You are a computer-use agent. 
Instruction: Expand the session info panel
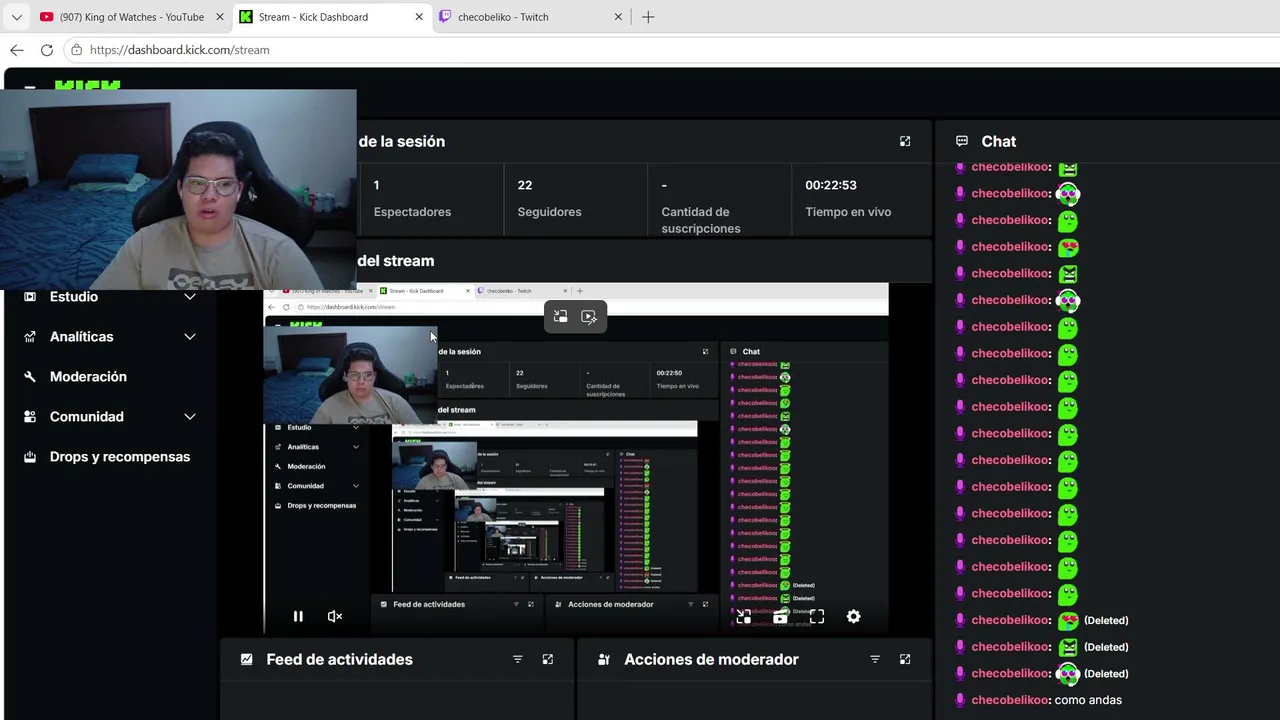(905, 141)
